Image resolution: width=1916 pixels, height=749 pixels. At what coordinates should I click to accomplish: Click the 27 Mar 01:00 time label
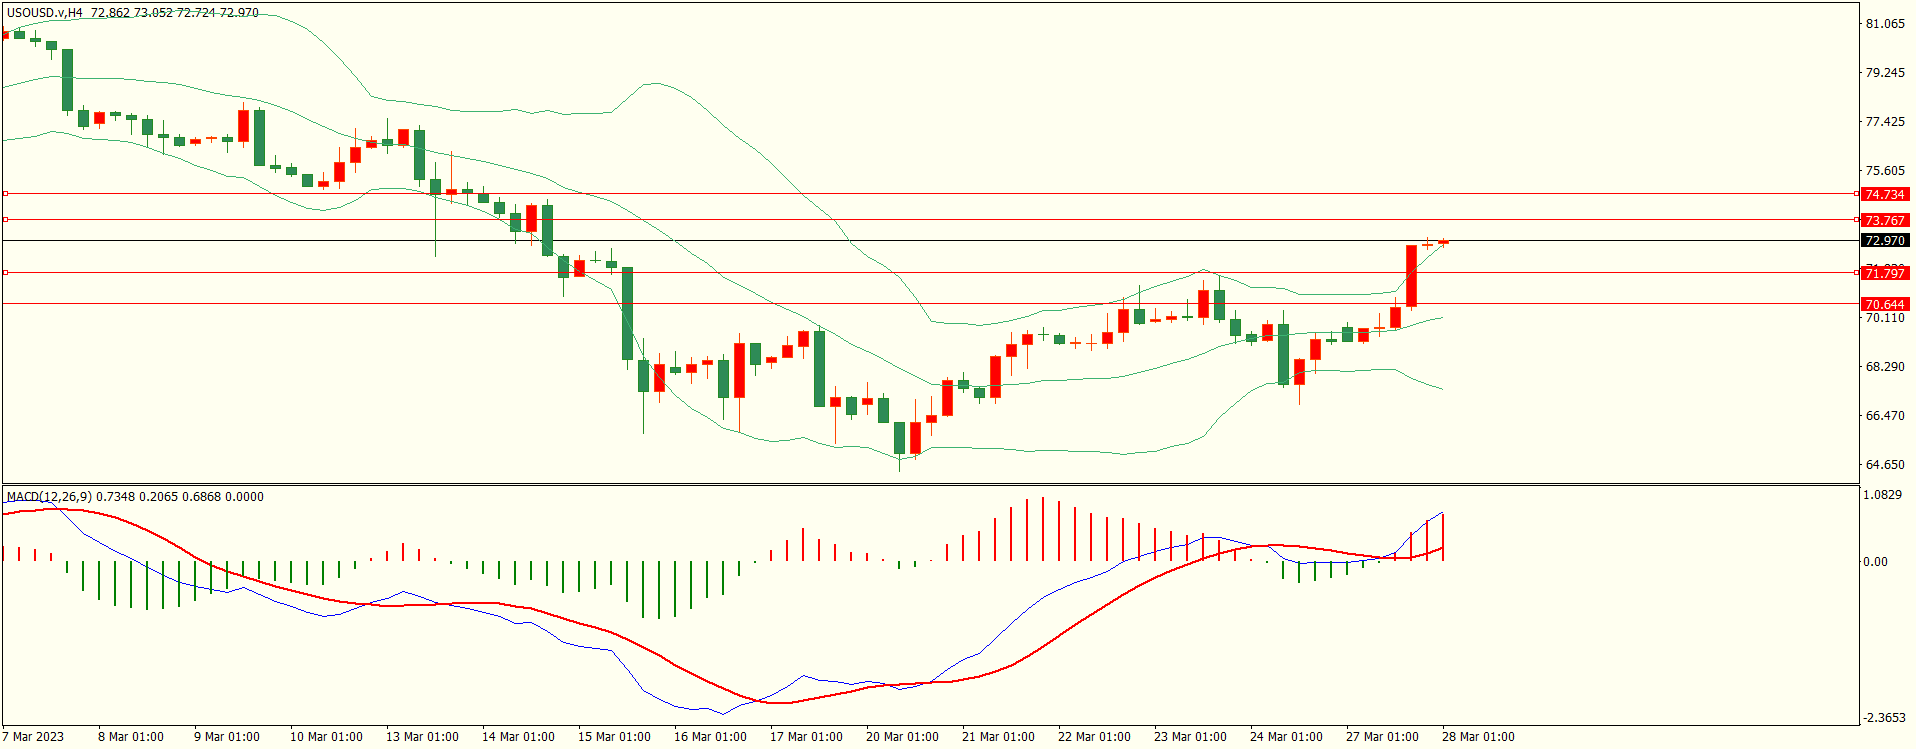pos(1382,737)
